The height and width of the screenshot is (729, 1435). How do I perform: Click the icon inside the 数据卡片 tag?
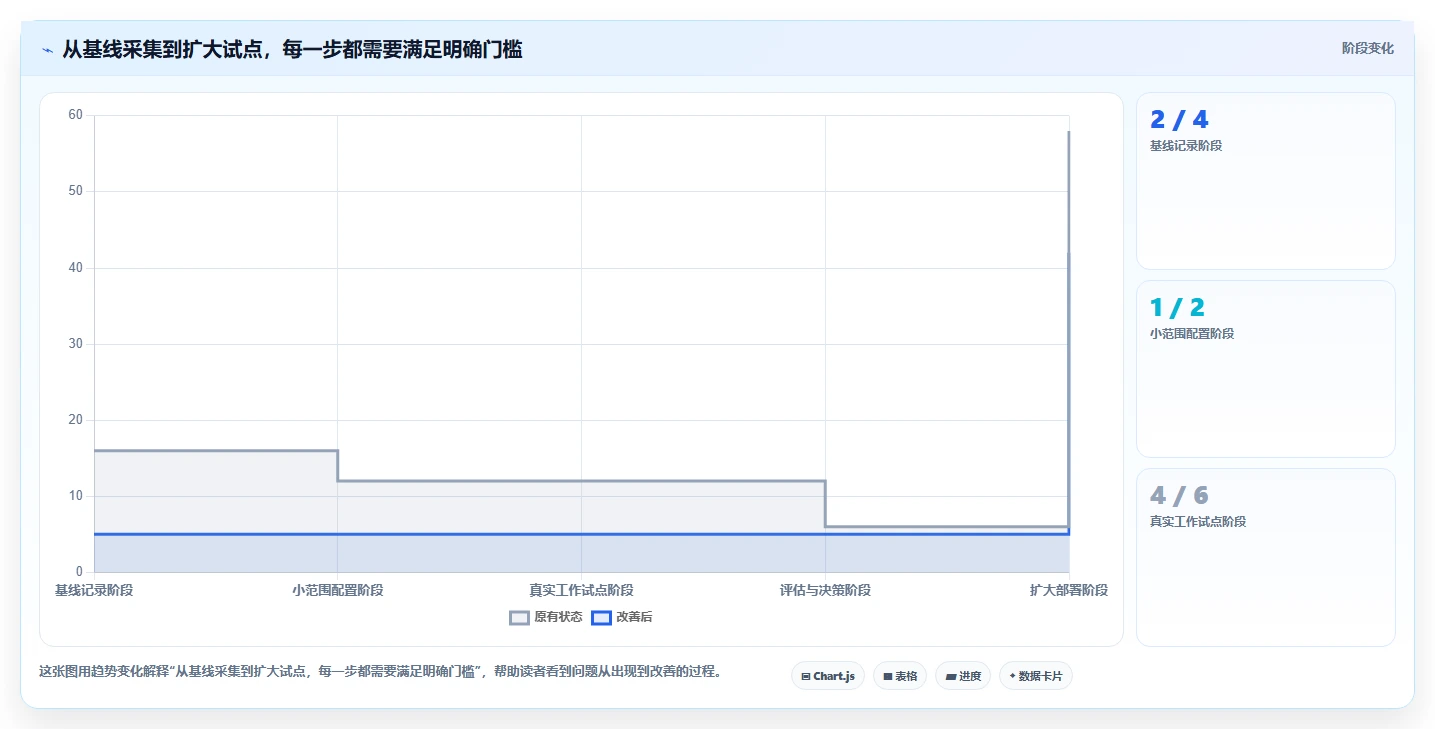tap(1013, 677)
